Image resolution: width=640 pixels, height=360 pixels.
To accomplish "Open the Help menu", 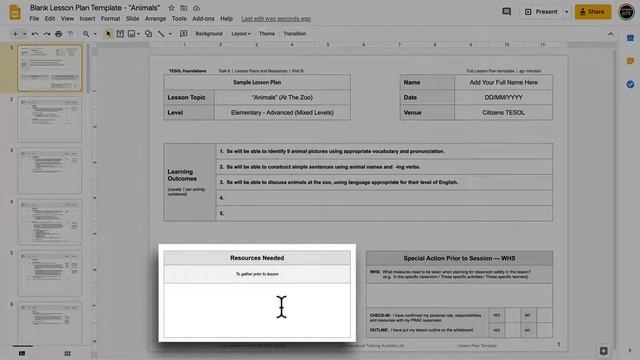I will [227, 19].
